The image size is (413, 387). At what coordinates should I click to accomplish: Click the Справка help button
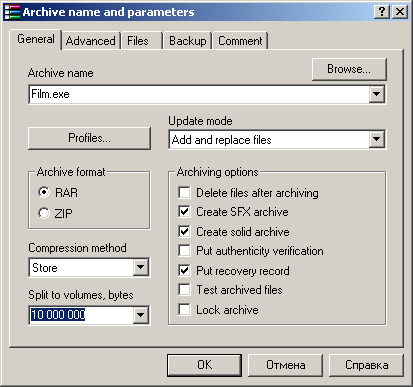point(366,365)
